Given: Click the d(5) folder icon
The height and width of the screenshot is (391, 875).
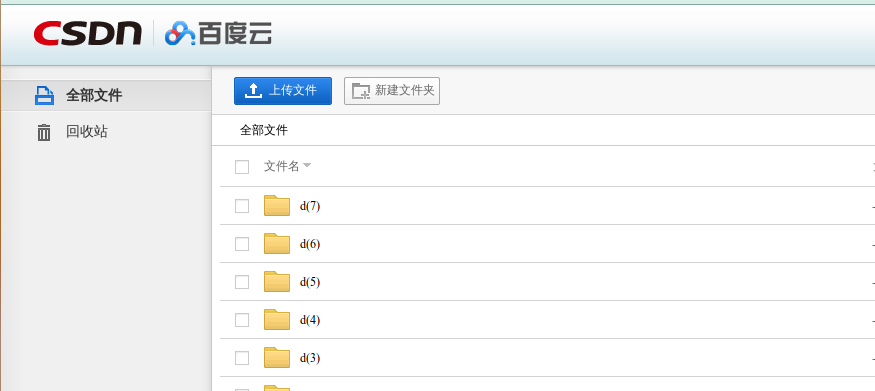Looking at the screenshot, I should point(277,281).
